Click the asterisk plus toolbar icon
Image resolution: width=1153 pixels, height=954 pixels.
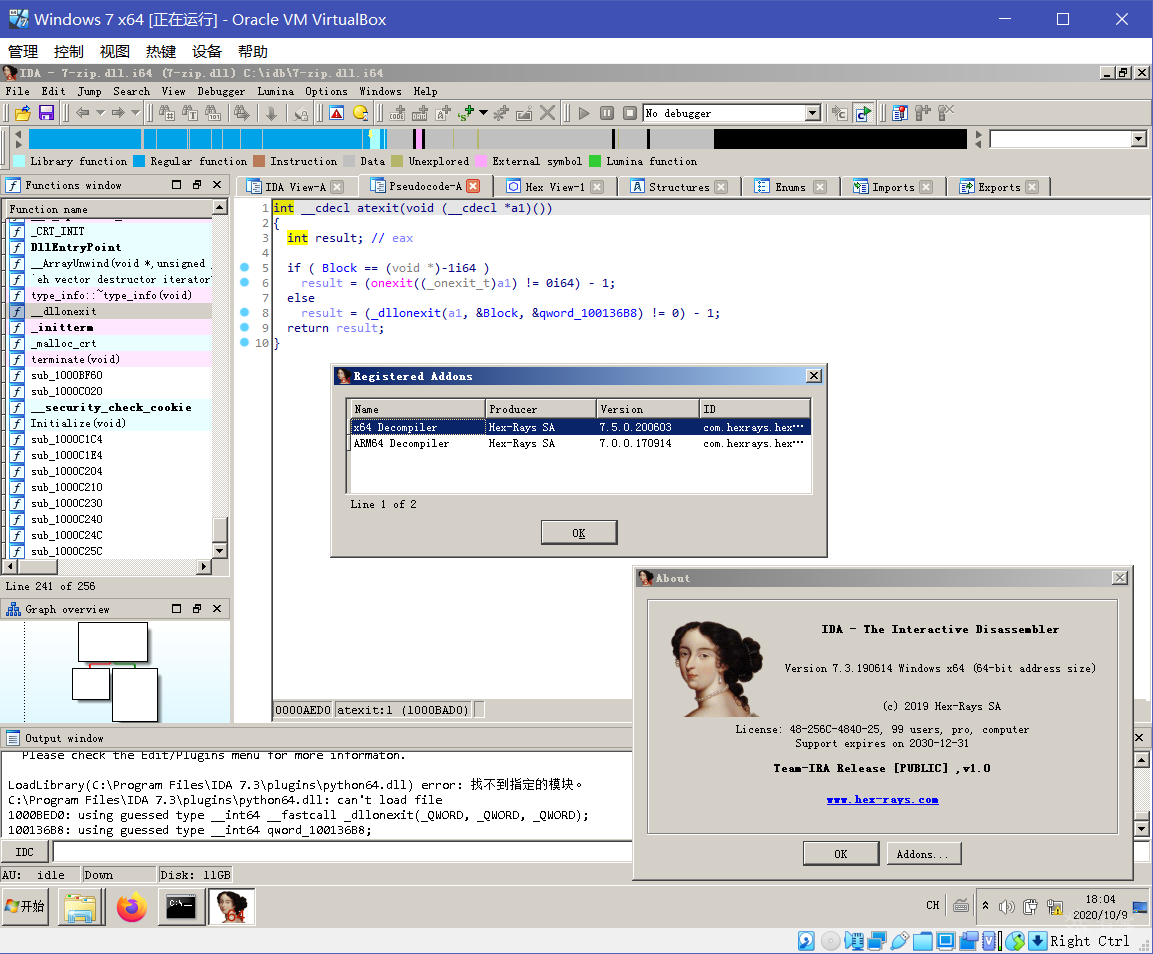tap(501, 113)
